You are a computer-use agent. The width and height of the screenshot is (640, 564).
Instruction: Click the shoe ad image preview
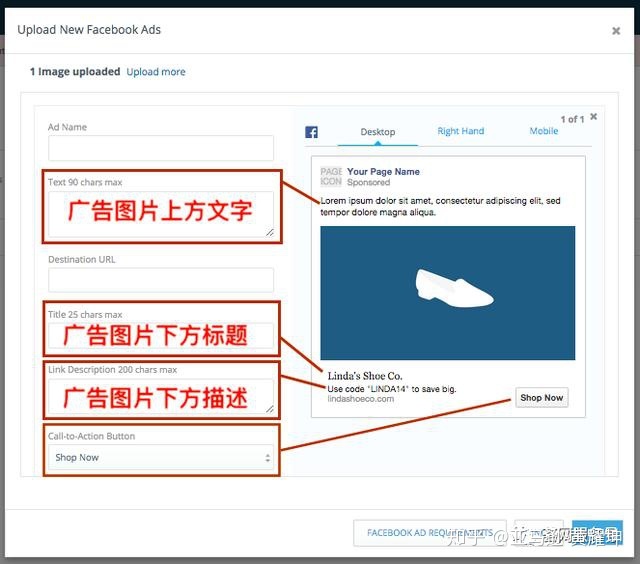447,293
